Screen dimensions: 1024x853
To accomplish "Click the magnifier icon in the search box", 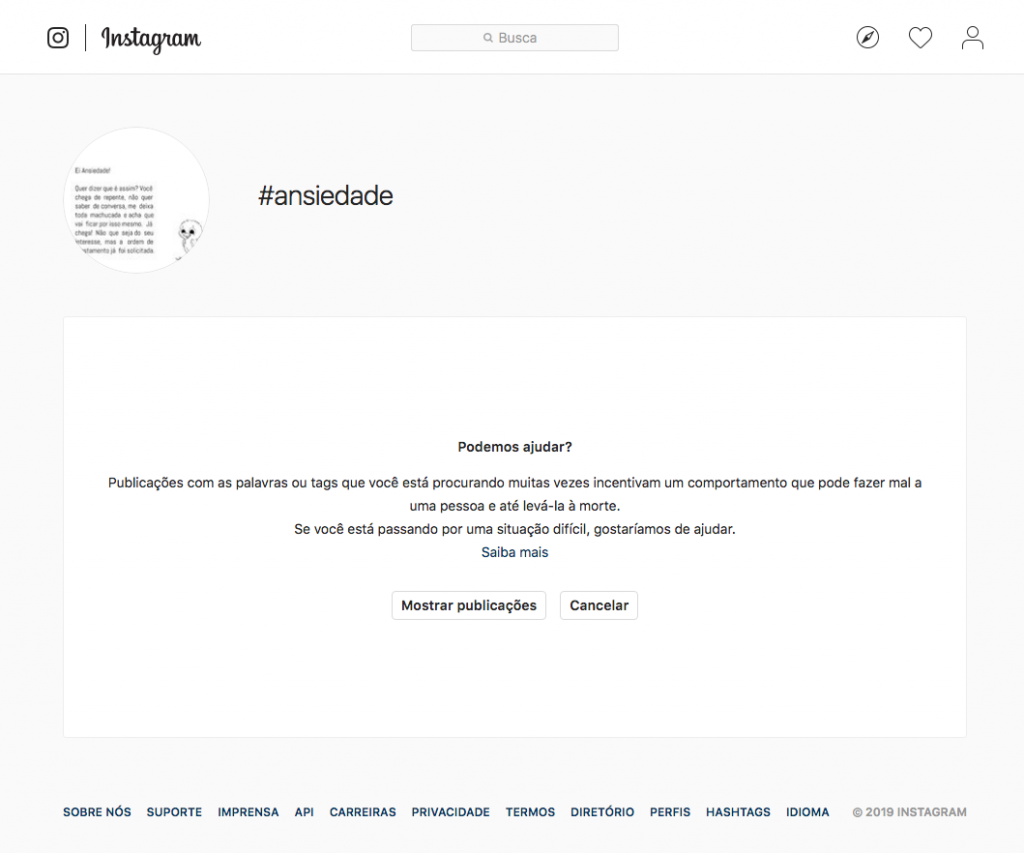I will 488,38.
